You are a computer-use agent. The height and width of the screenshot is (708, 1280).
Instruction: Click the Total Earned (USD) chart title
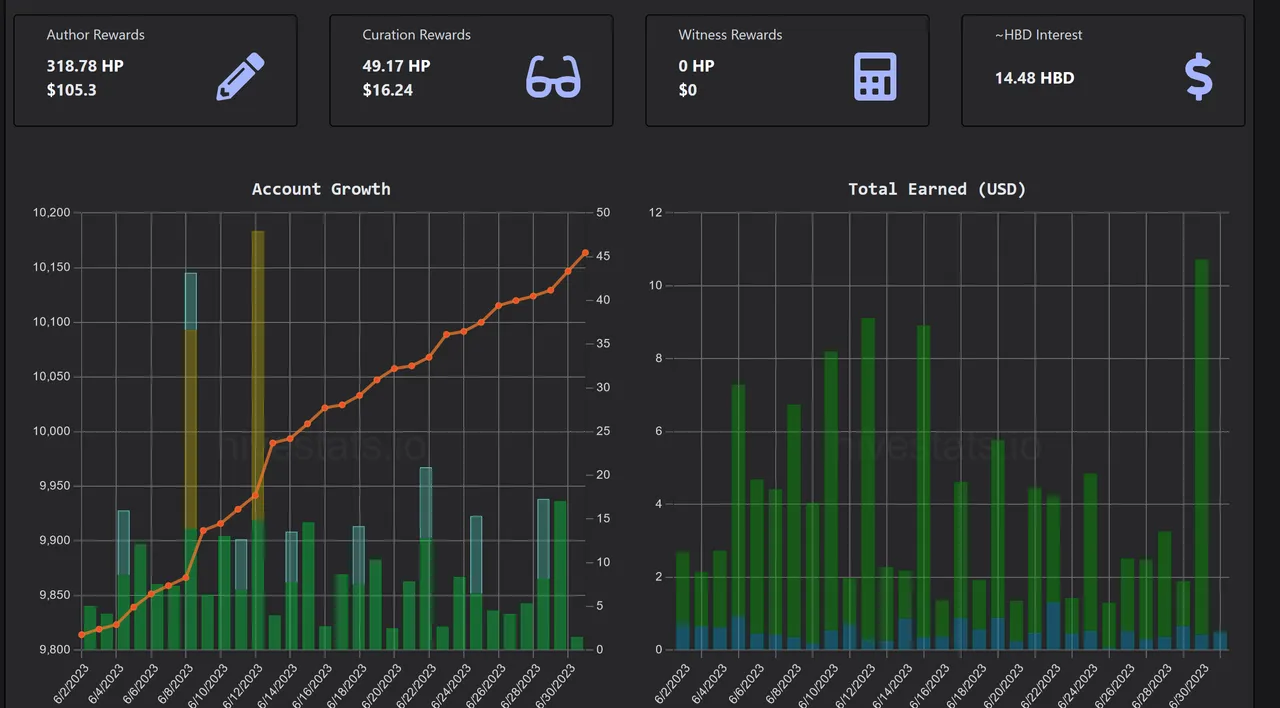(937, 189)
